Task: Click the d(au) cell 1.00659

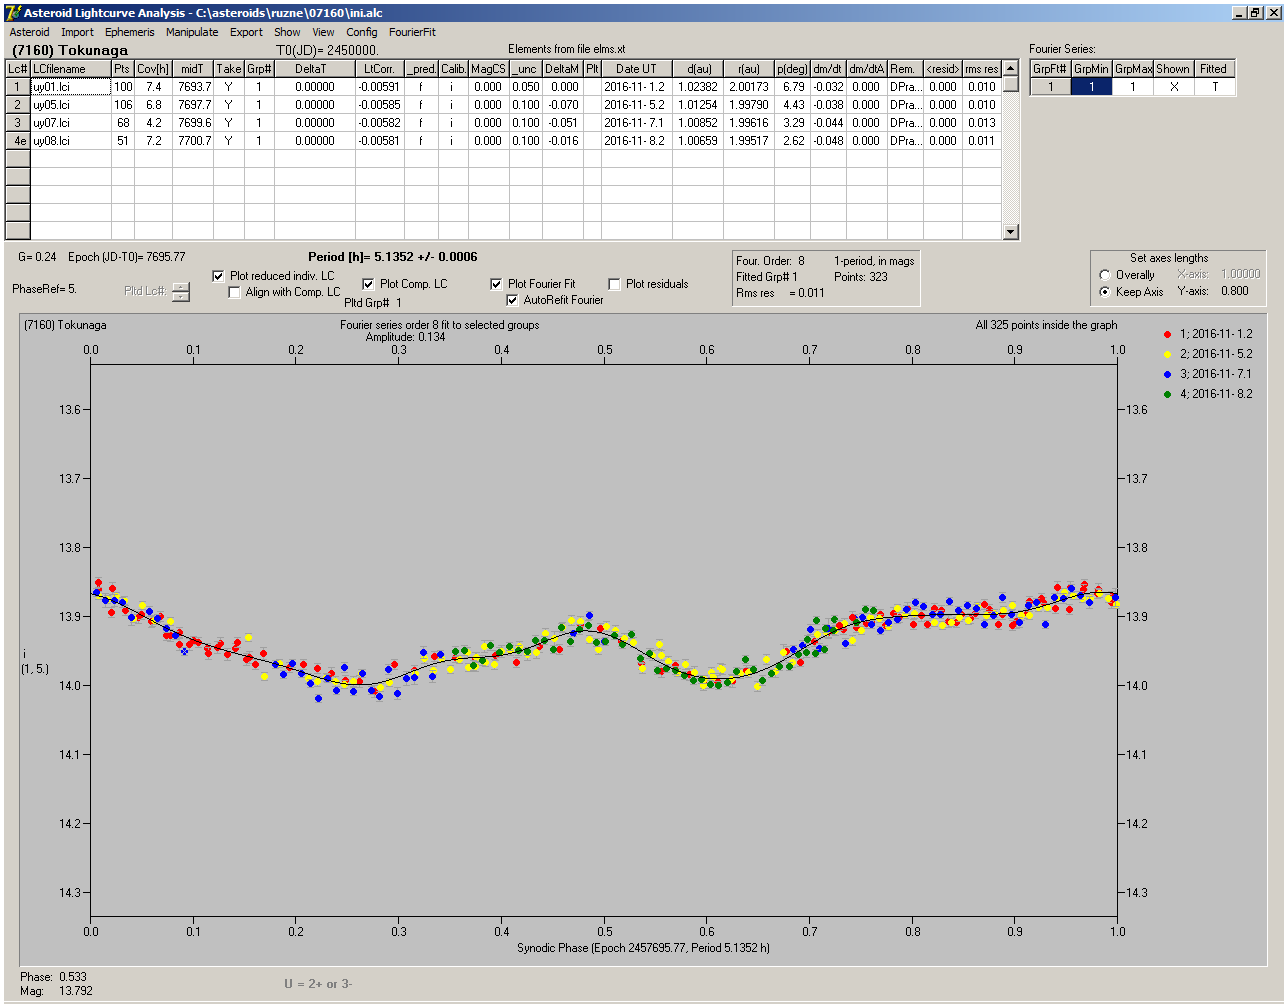Action: [x=698, y=141]
